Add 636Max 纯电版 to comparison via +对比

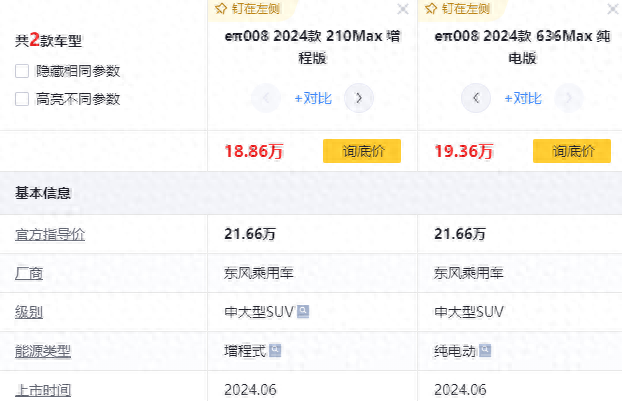[523, 98]
